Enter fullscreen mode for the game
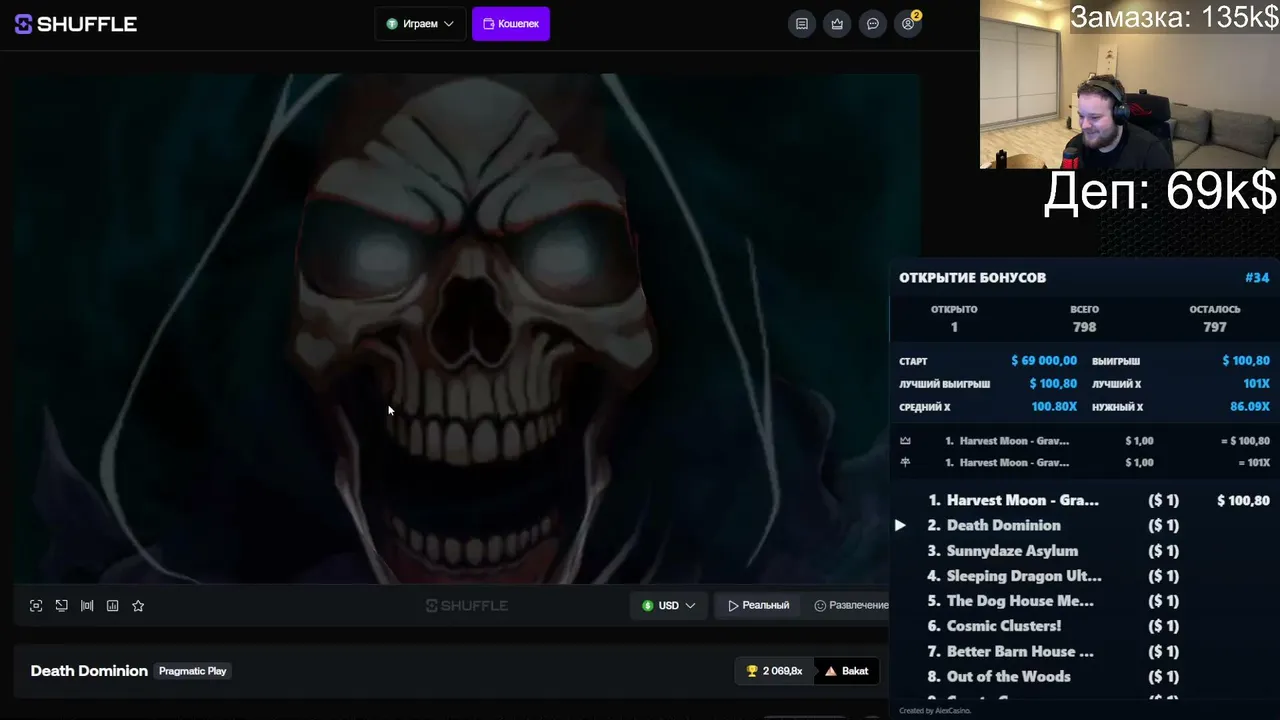Viewport: 1280px width, 720px height. point(36,605)
